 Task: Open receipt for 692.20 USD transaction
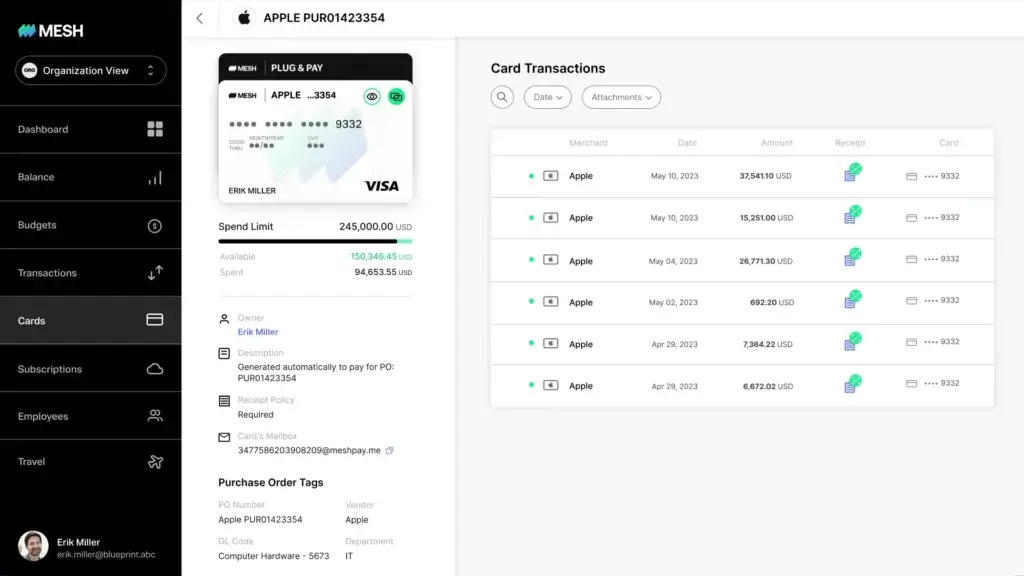[x=852, y=299]
